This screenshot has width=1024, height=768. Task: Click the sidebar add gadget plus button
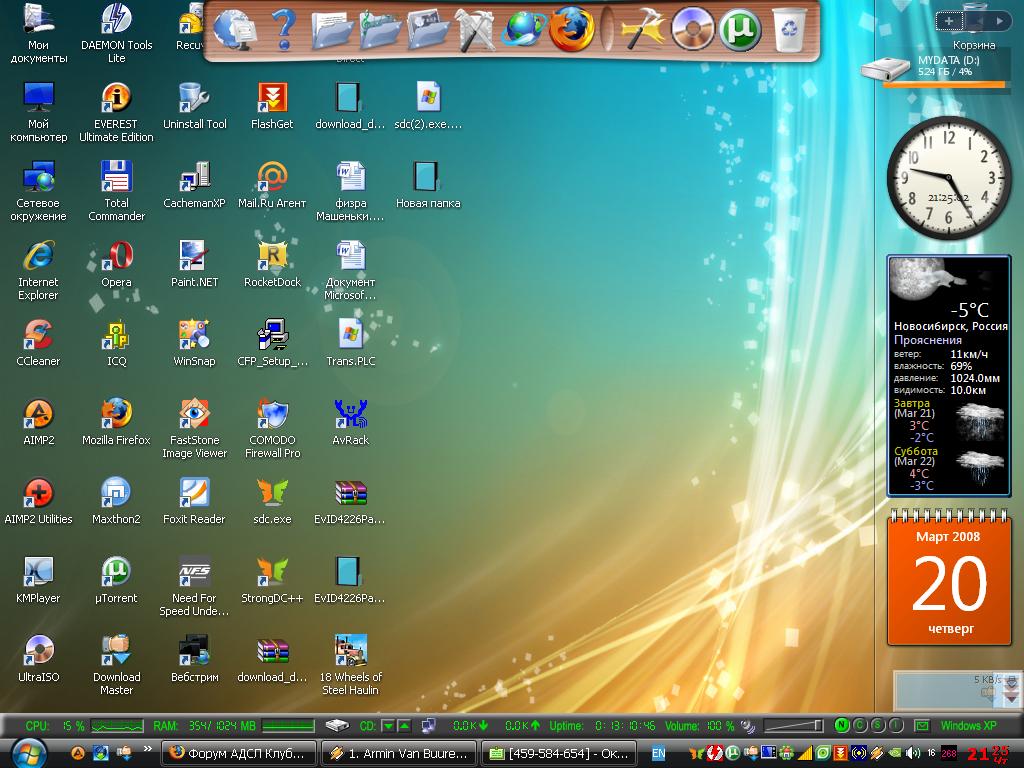pos(949,20)
